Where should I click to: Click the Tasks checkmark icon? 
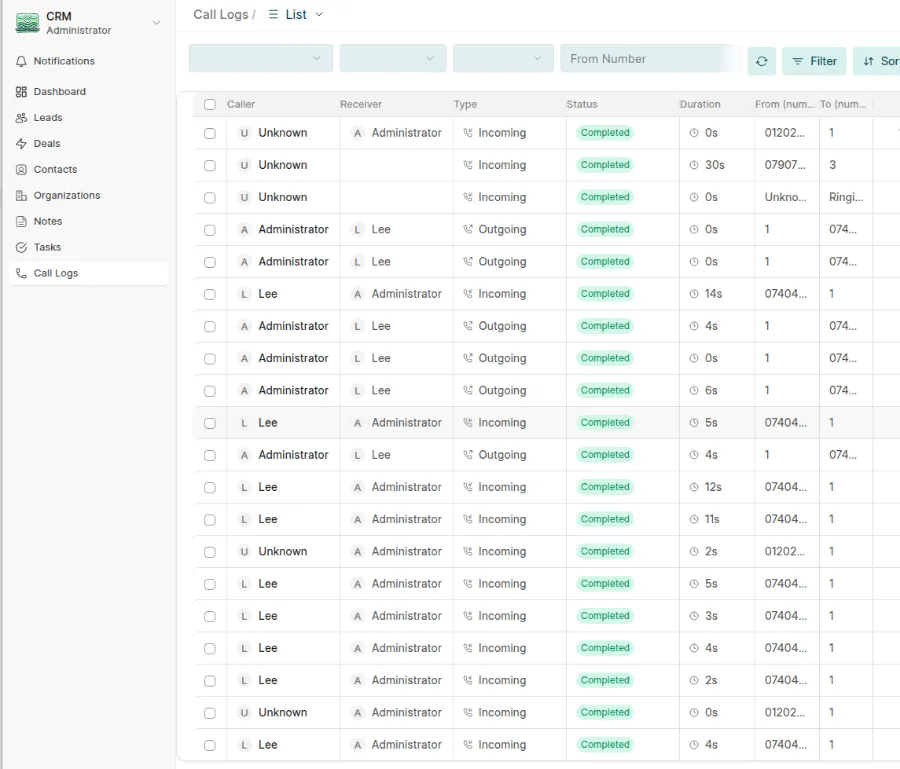pos(21,247)
